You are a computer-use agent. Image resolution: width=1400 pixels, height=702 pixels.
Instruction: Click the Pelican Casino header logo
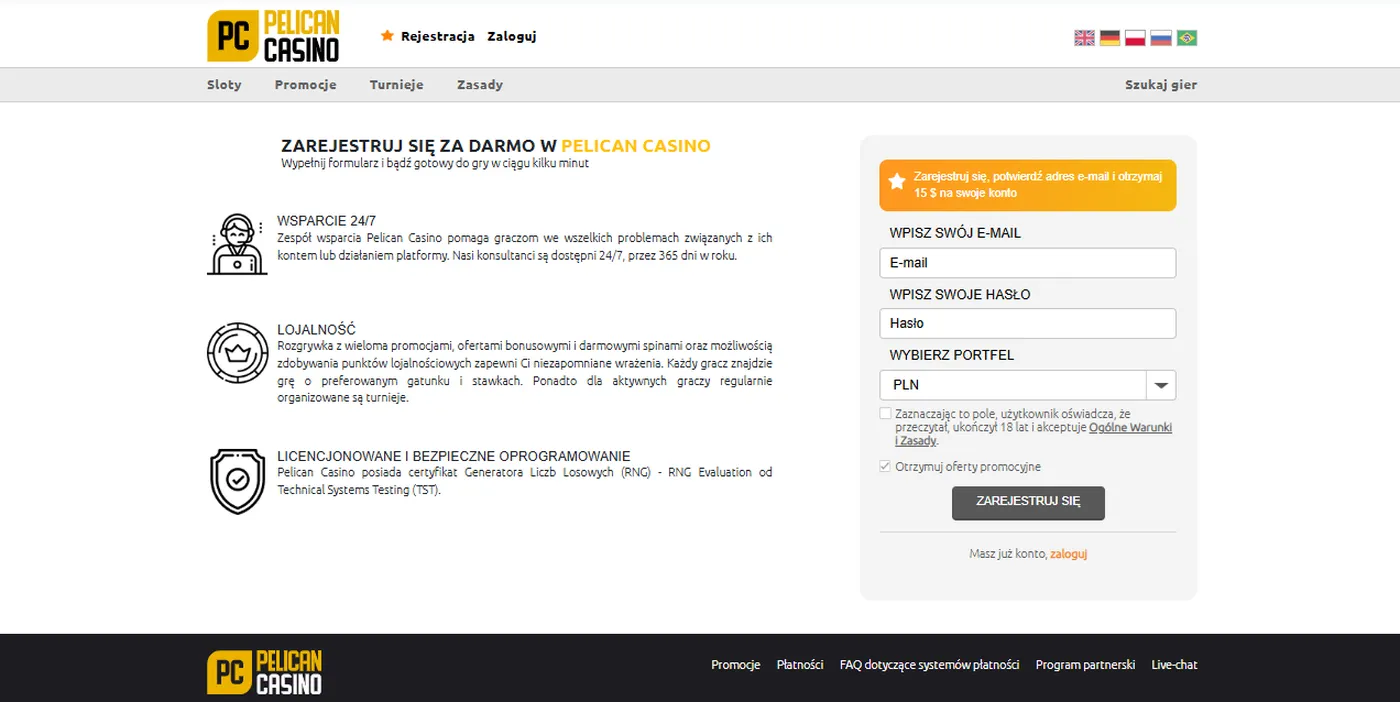[x=272, y=35]
